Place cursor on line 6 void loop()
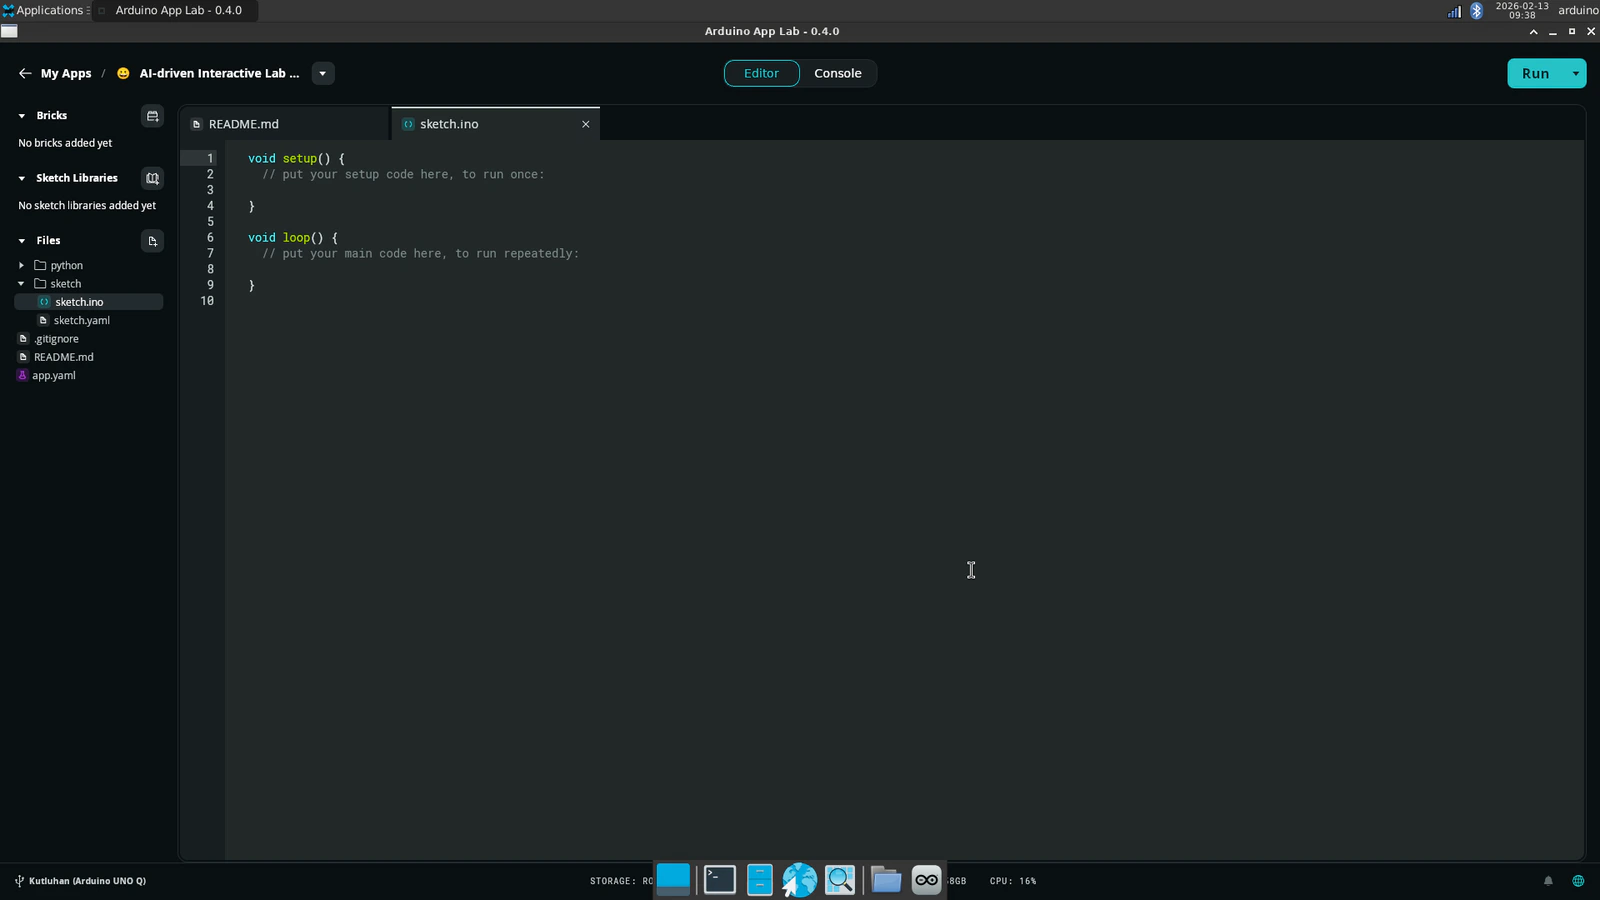This screenshot has height=900, width=1600. coord(293,238)
